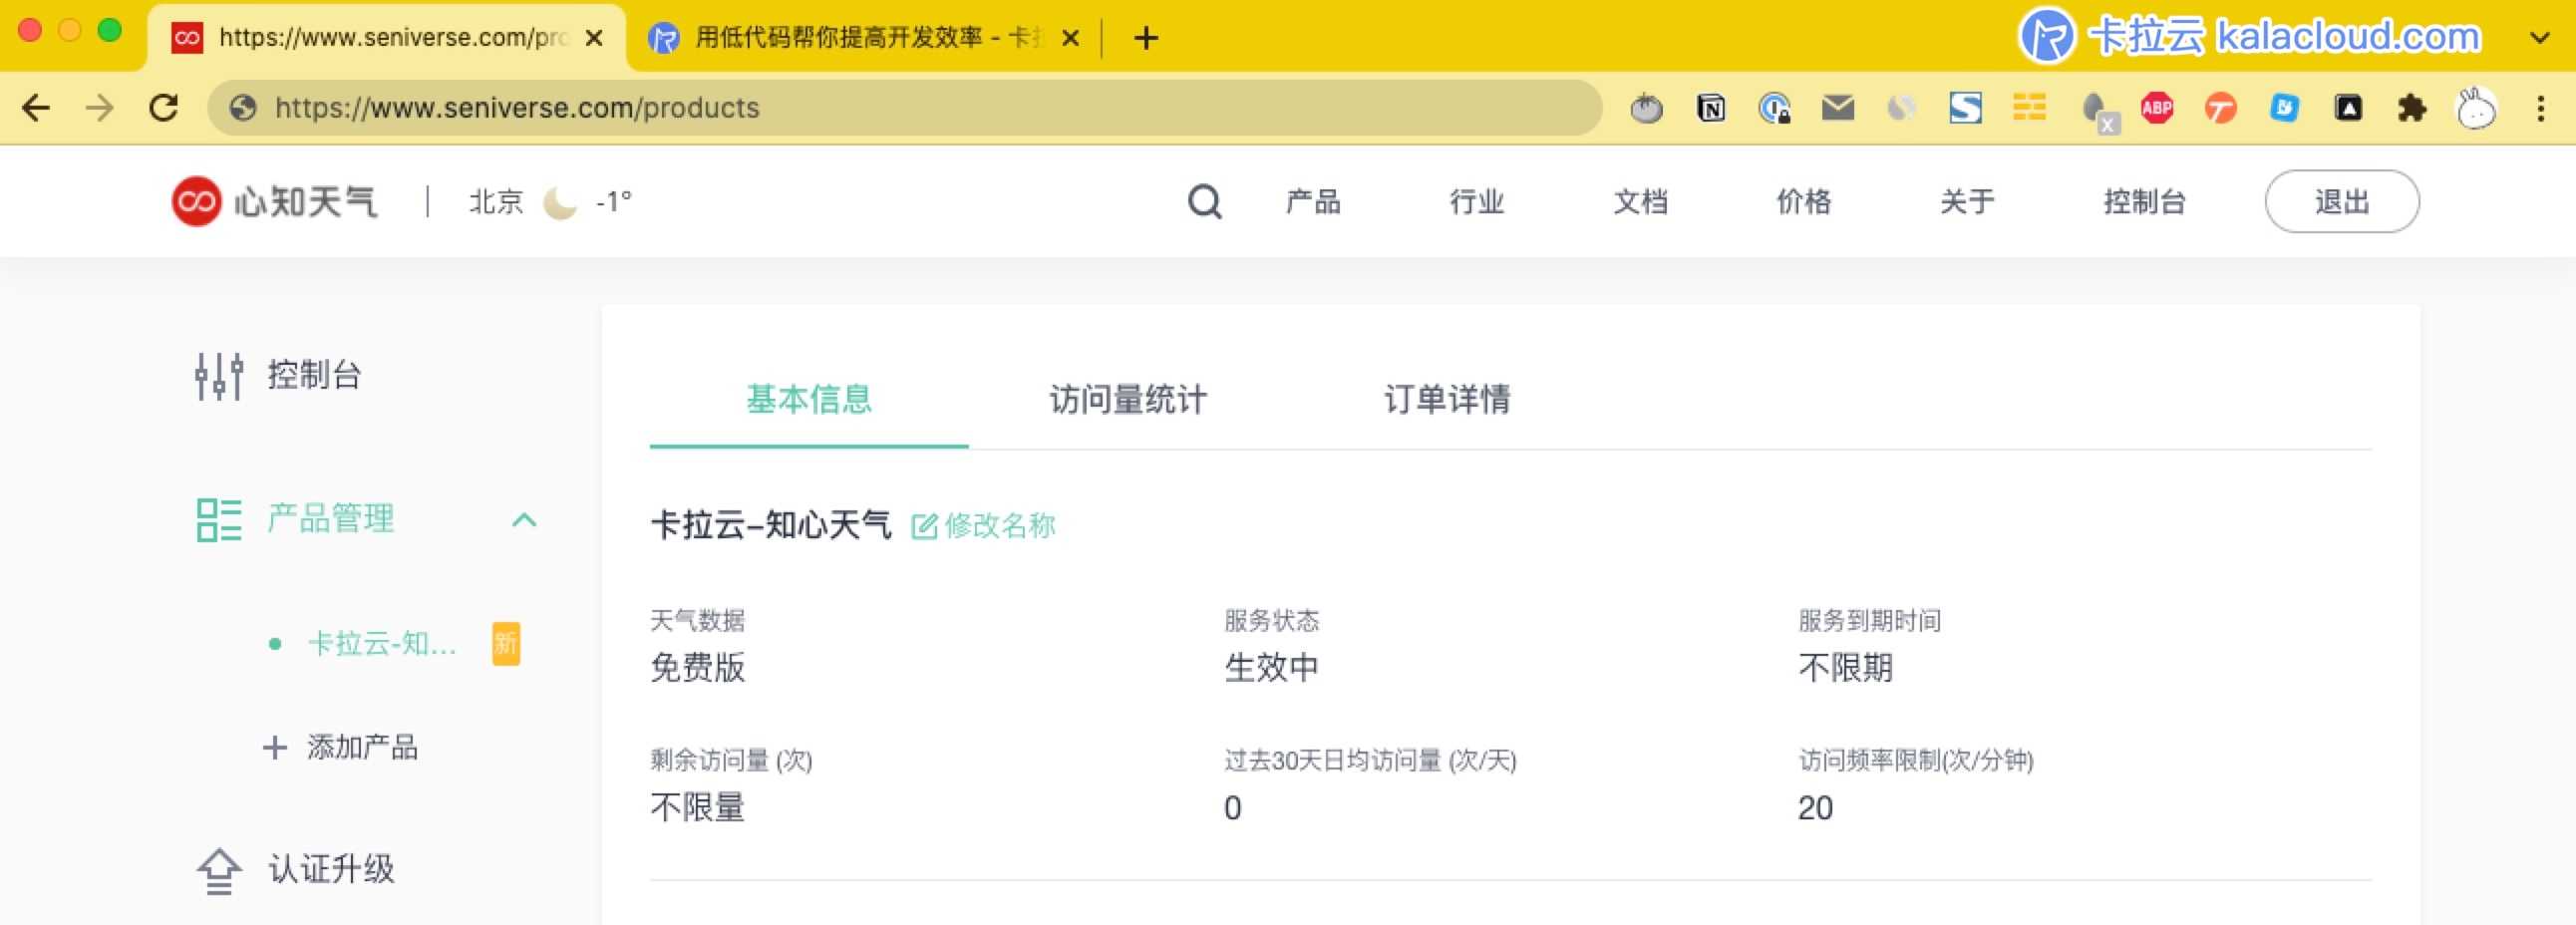Screen dimensions: 2576x925
Task: Click the moon weather icon beside 北京
Action: [x=560, y=202]
